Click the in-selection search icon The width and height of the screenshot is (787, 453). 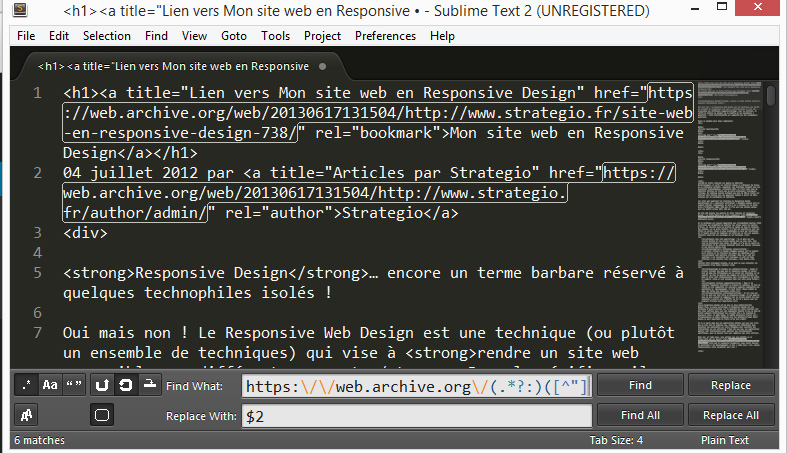pyautogui.click(x=151, y=385)
